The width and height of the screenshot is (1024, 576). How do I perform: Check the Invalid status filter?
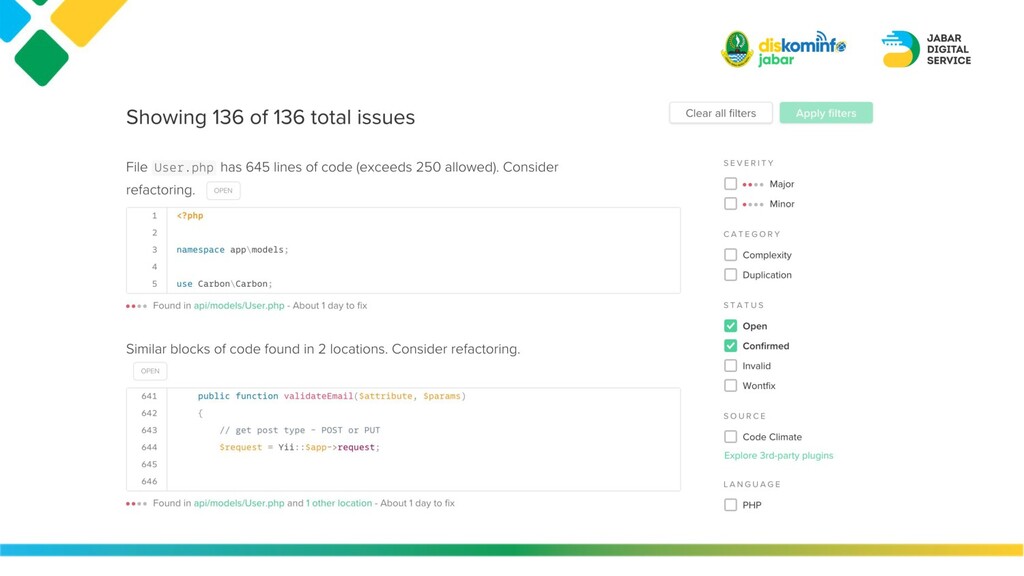click(730, 366)
